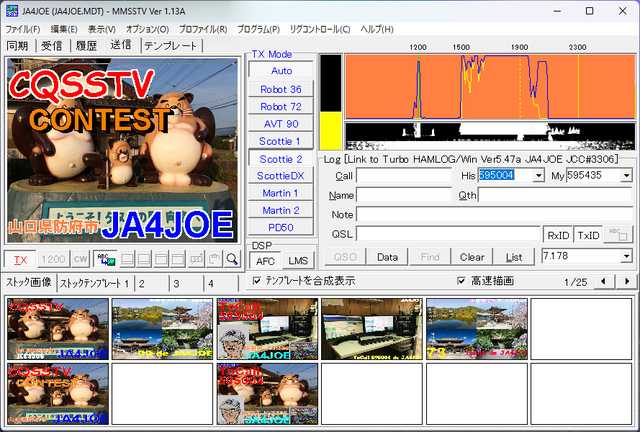Select the ToCall 595004 tanuki stock thumbnail
This screenshot has width=640, height=432.
coord(267,394)
